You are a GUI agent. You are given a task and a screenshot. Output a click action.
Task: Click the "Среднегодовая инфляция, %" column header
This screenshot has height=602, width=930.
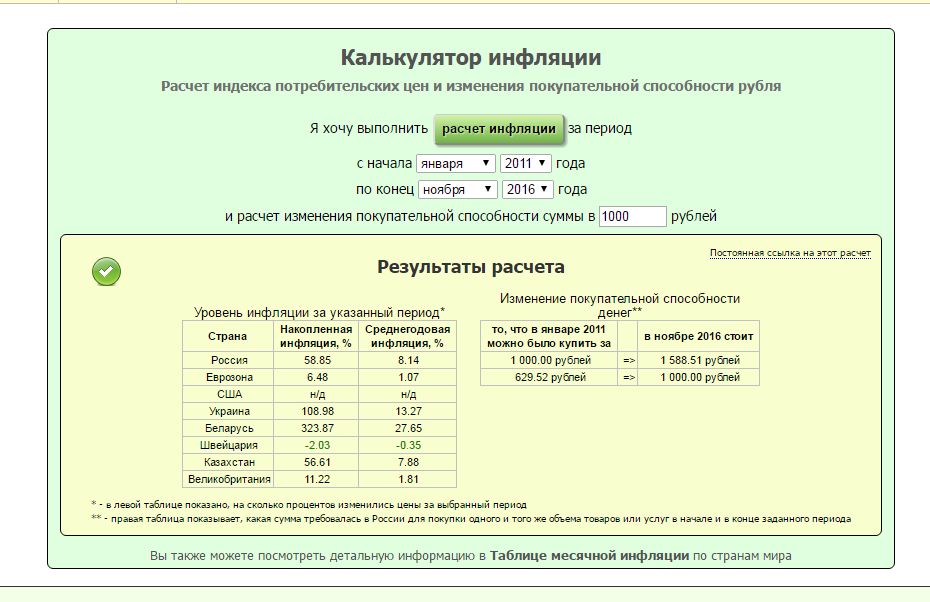(407, 336)
